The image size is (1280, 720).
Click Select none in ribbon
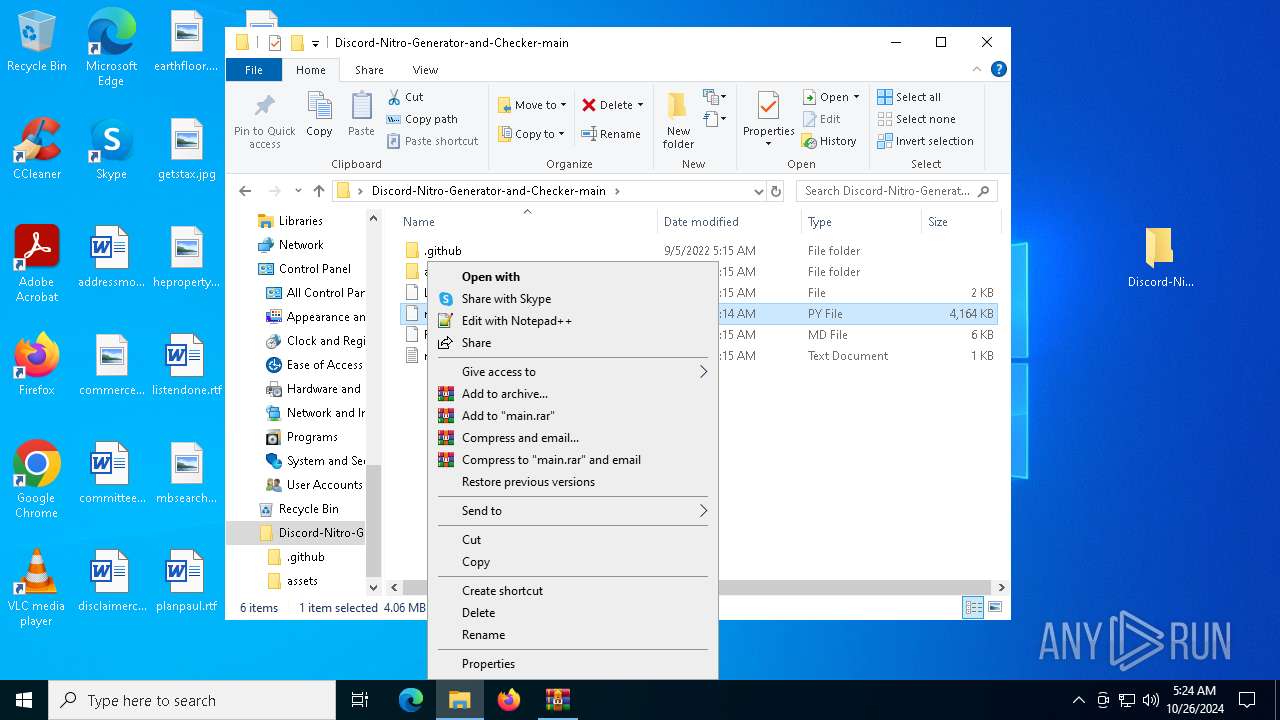click(915, 119)
